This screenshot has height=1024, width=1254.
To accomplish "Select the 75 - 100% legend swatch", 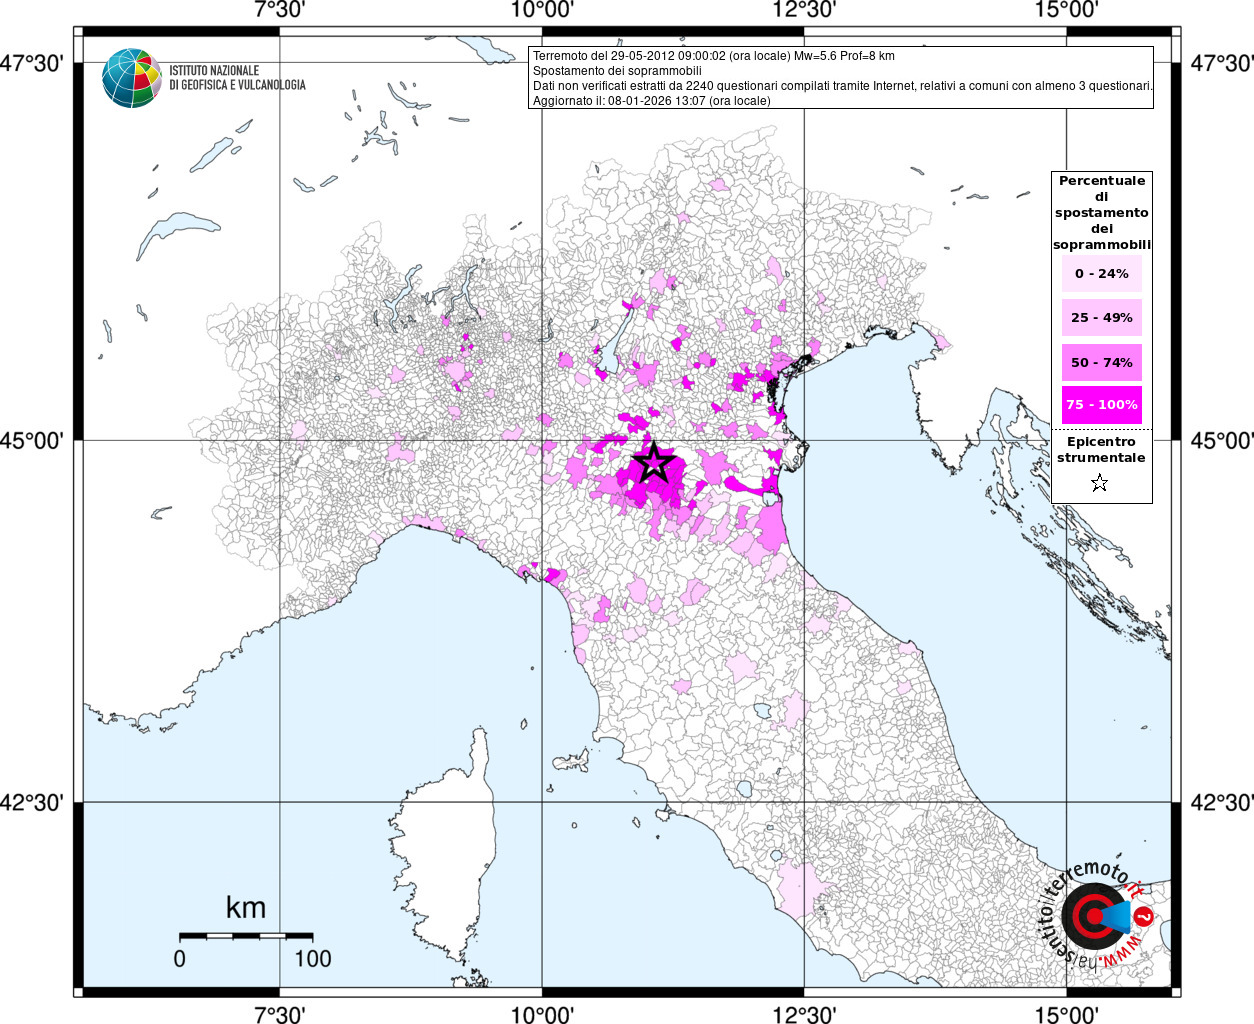I will (1101, 405).
